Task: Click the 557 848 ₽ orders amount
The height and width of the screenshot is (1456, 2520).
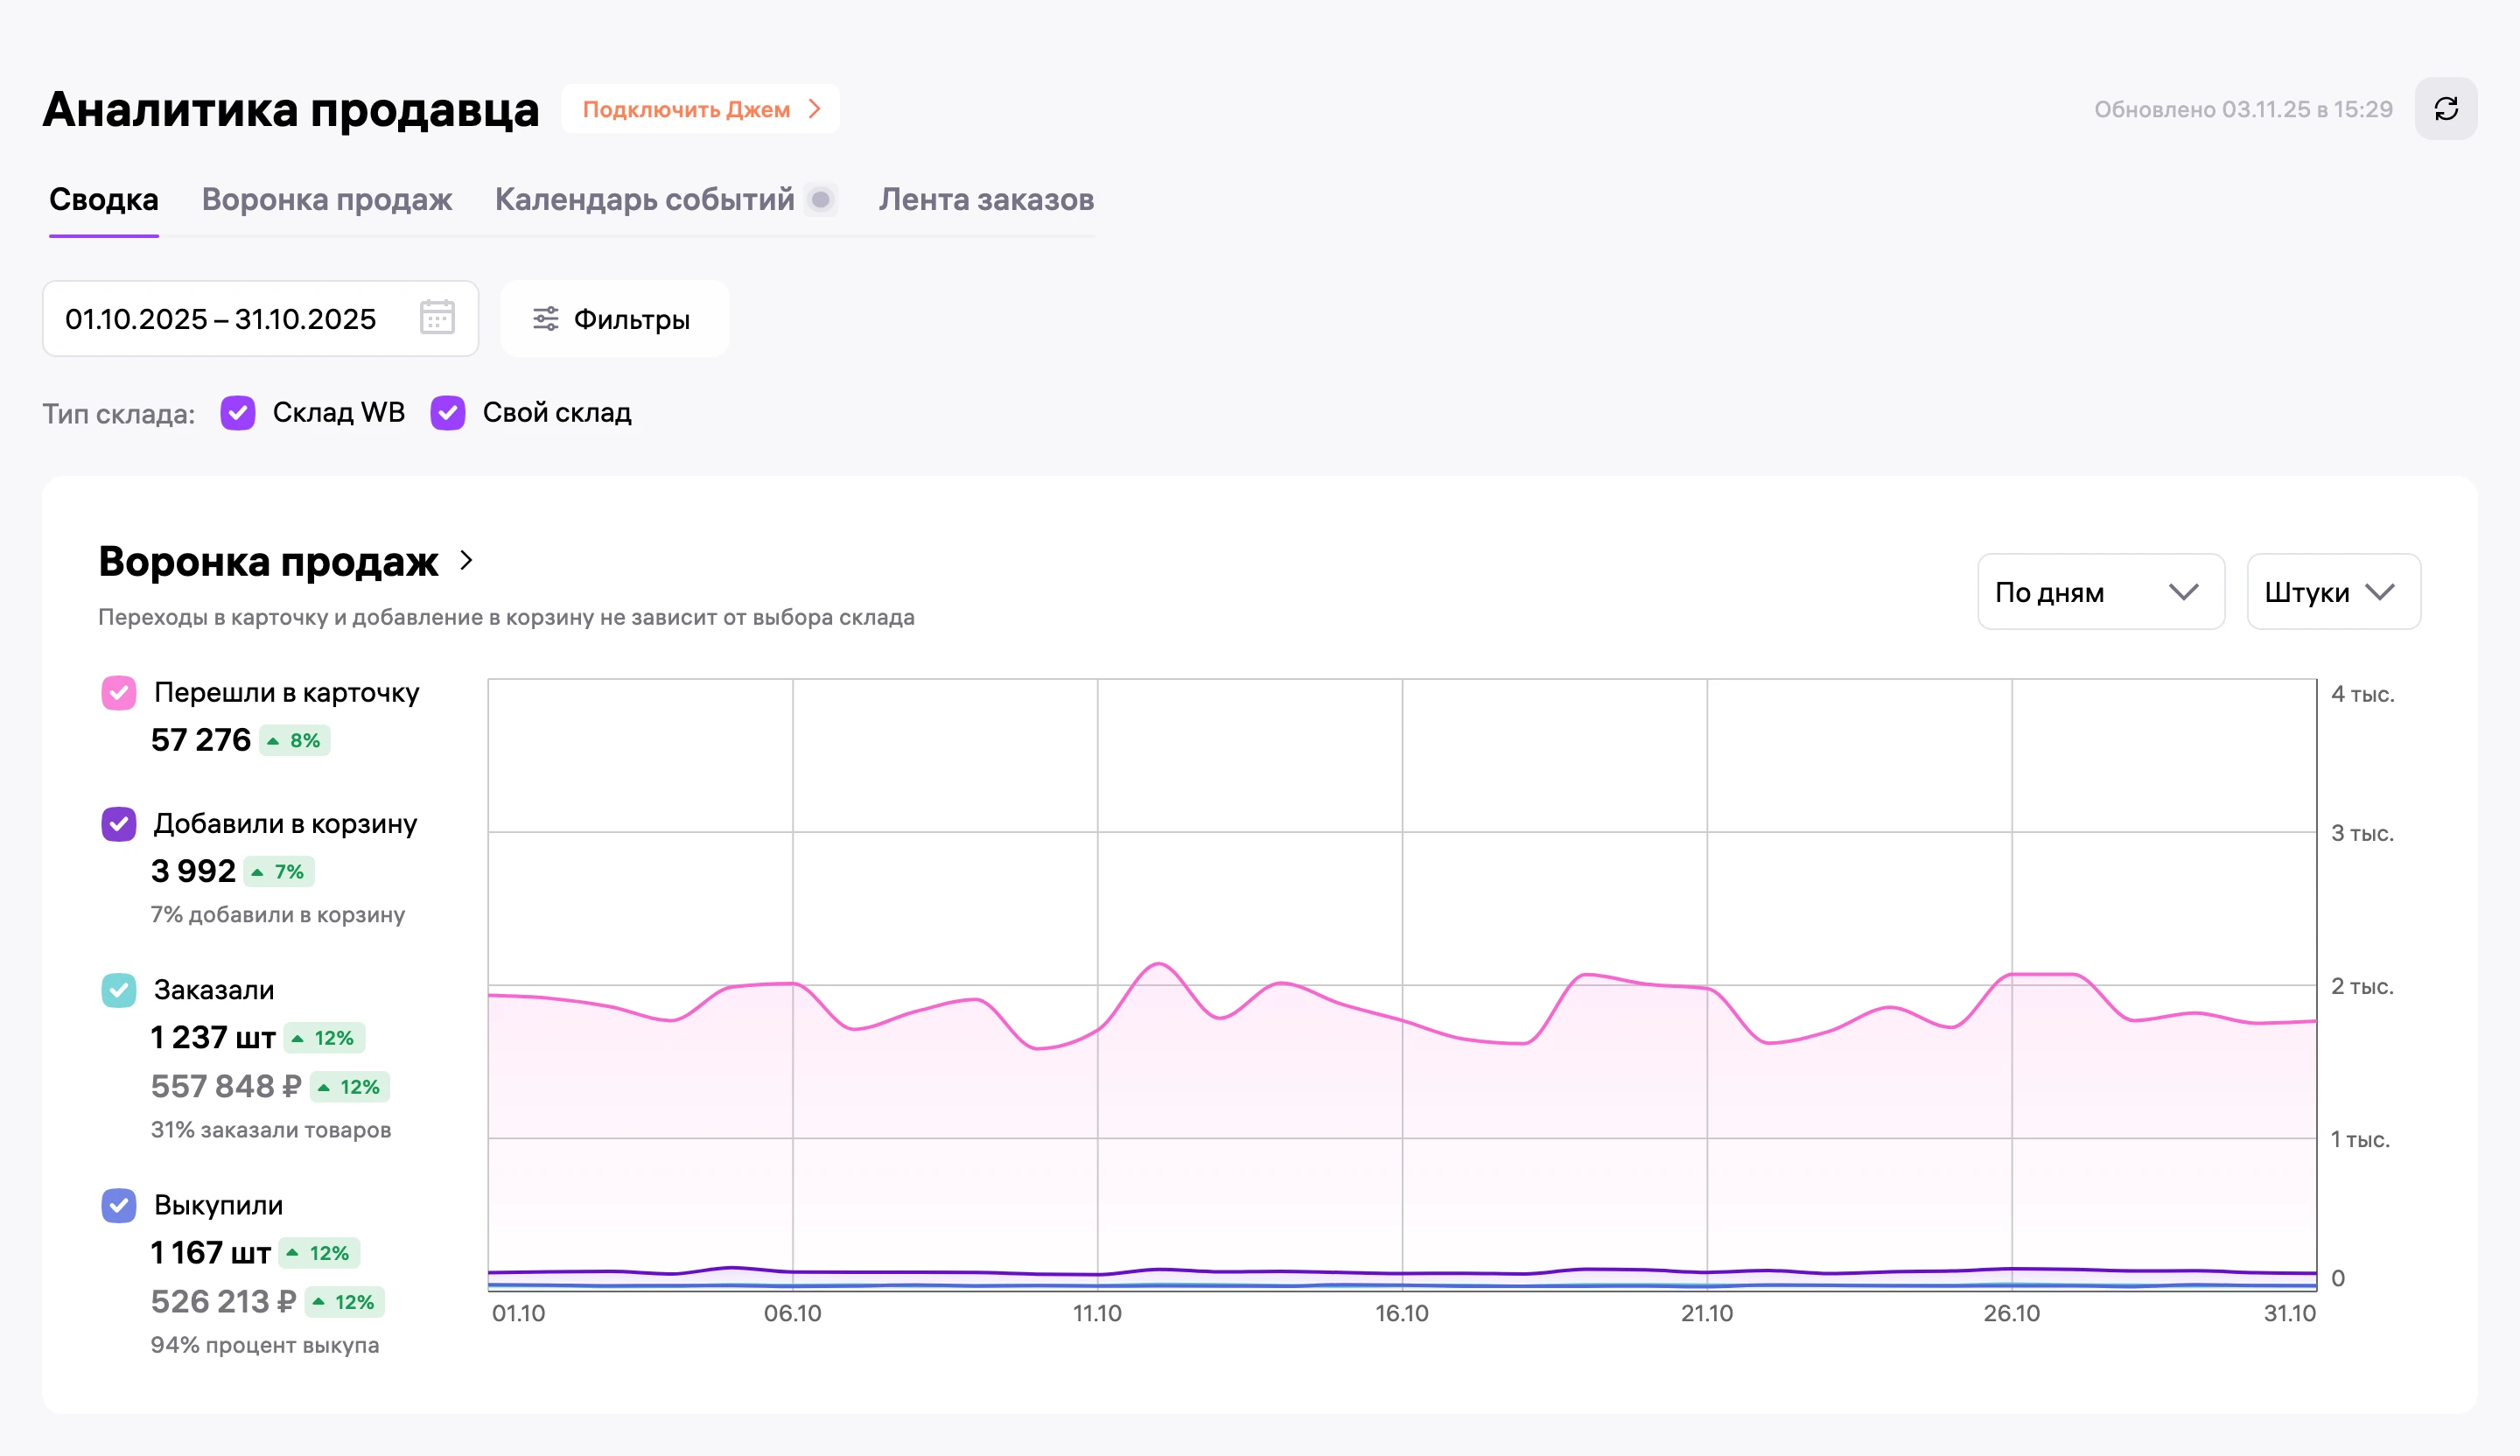Action: 226,1086
